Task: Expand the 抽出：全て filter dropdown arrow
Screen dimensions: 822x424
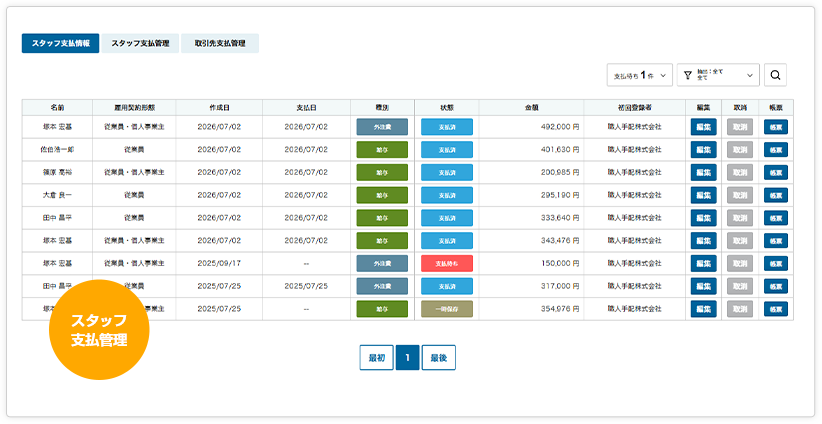Action: click(x=750, y=75)
